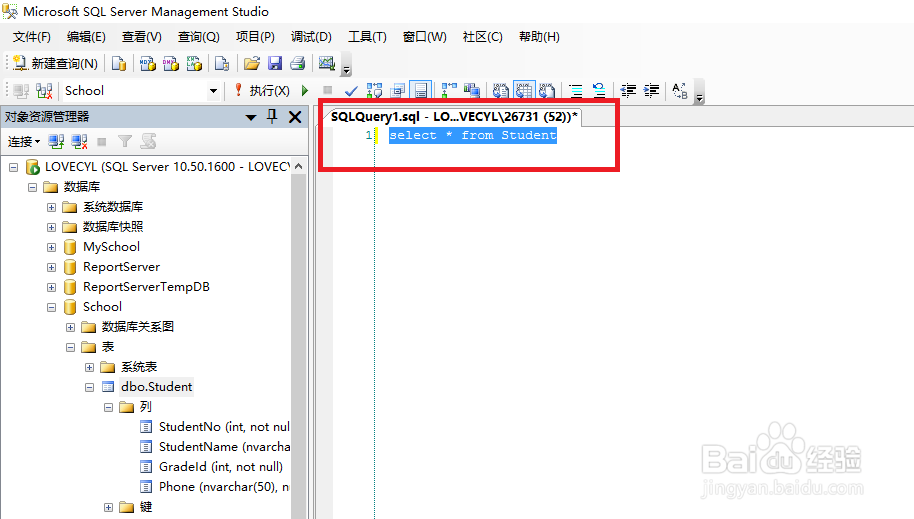Toggle Include Actual Execution Plan
Viewport: 914px width, 519px height.
(x=449, y=90)
